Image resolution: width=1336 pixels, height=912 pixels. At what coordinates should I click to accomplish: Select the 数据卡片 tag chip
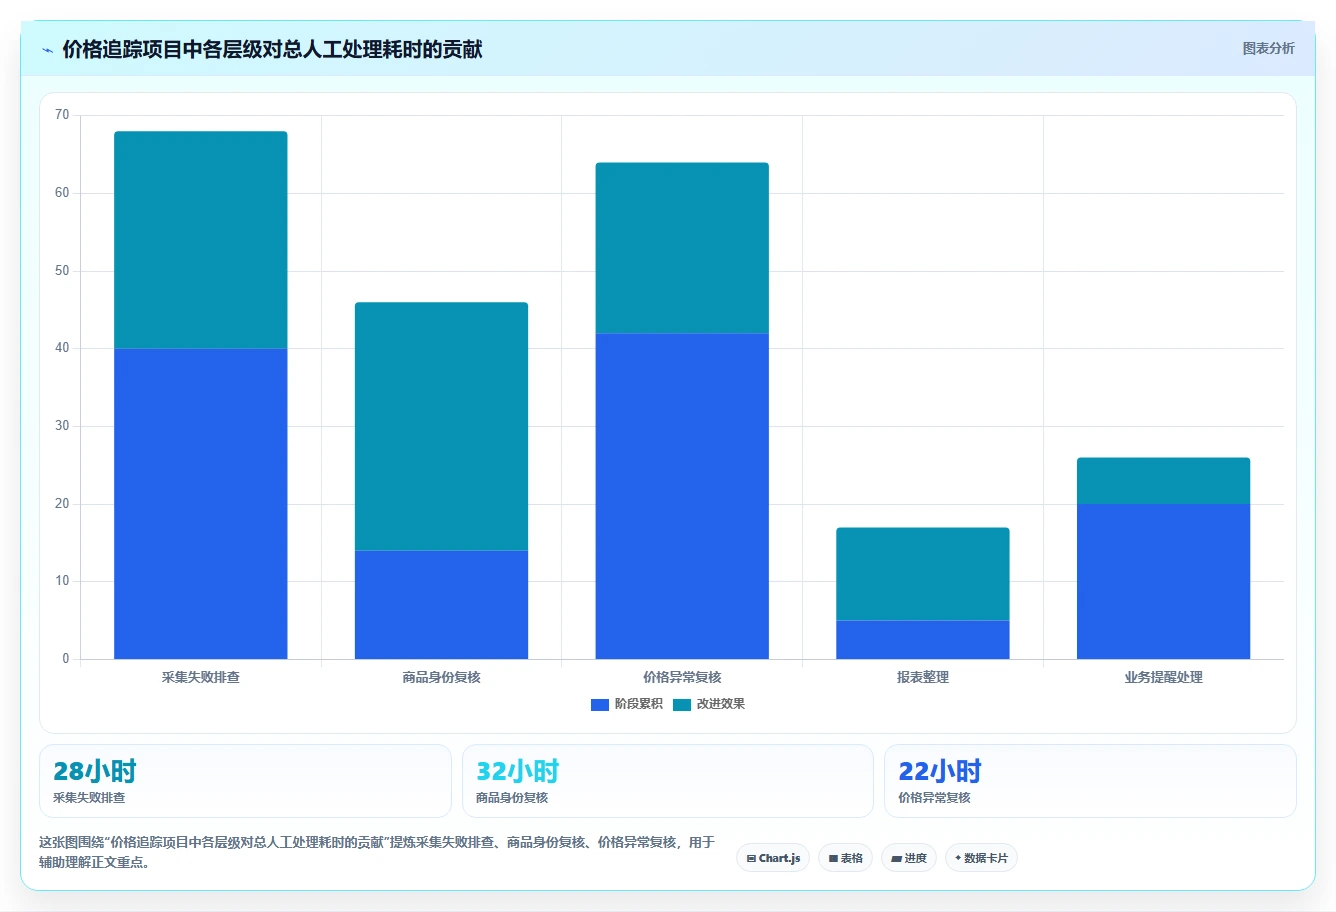pyautogui.click(x=981, y=858)
